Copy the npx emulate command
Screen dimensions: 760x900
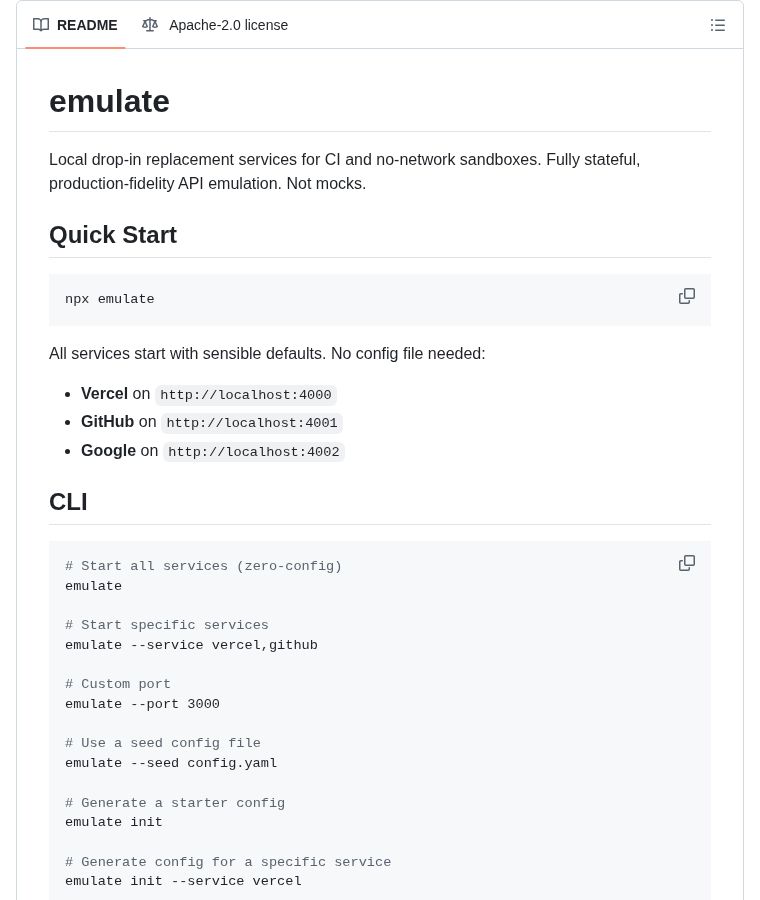pyautogui.click(x=687, y=296)
